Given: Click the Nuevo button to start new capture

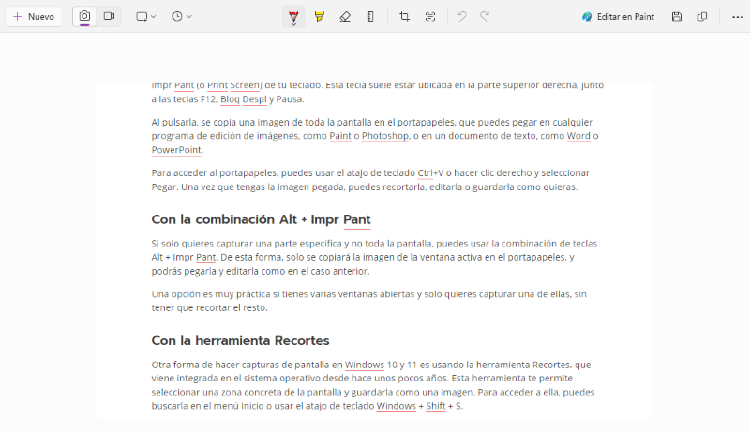Looking at the screenshot, I should pyautogui.click(x=33, y=17).
